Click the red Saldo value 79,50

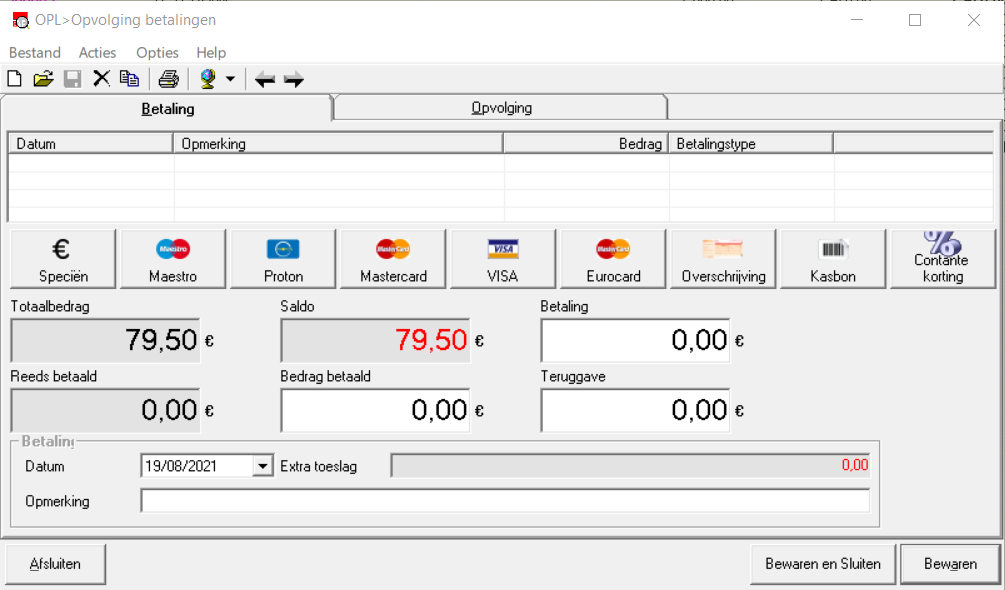pos(431,340)
